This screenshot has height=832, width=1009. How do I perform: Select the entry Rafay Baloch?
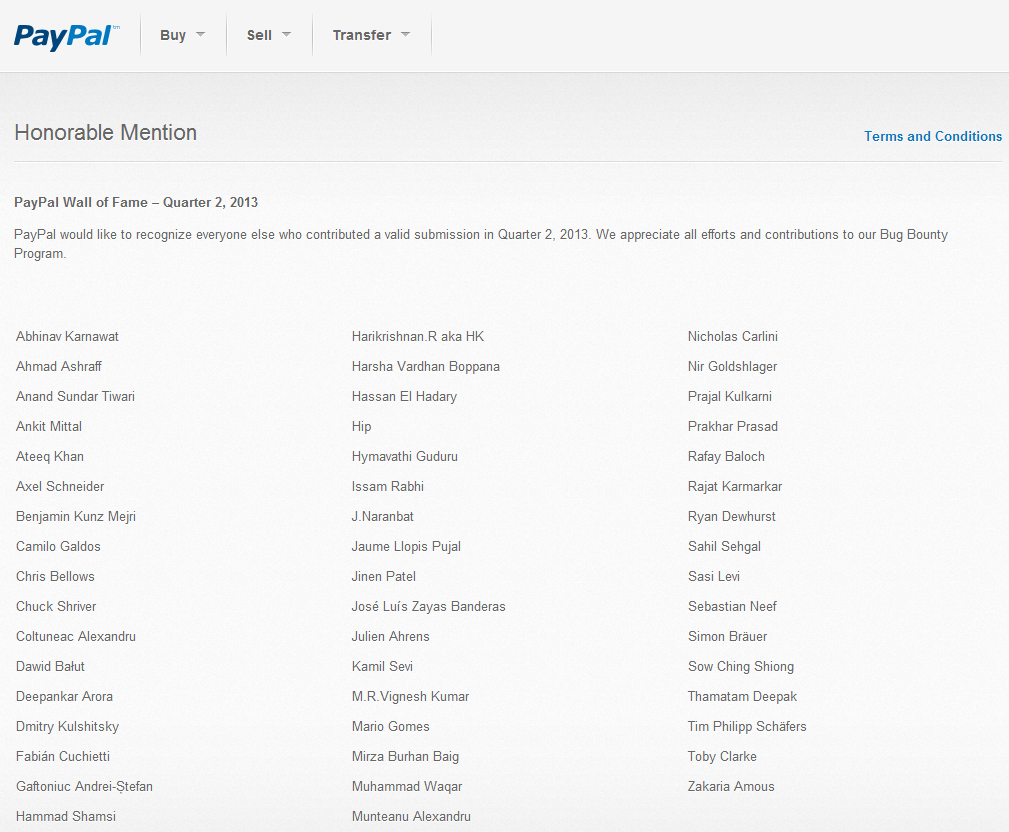727,456
